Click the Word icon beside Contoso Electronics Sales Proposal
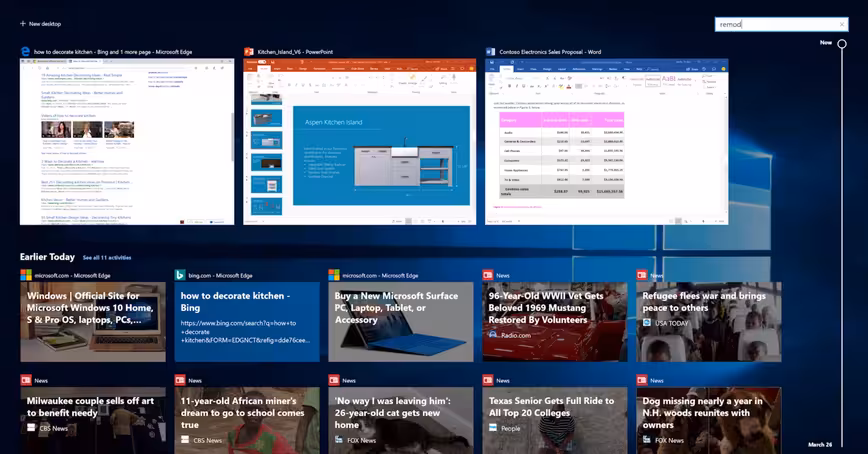Viewport: 868px width, 454px height. tap(490, 51)
